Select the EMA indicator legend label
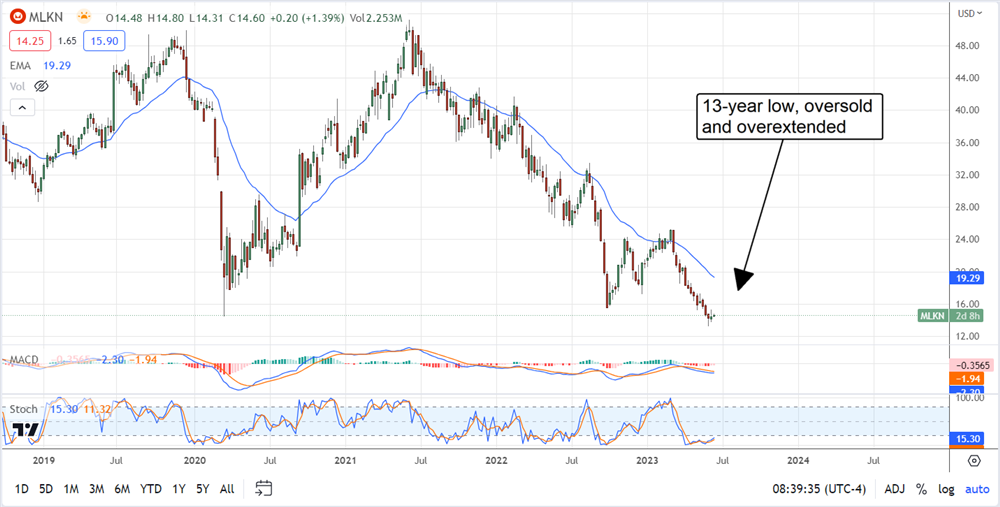This screenshot has height=507, width=1000. [x=18, y=65]
